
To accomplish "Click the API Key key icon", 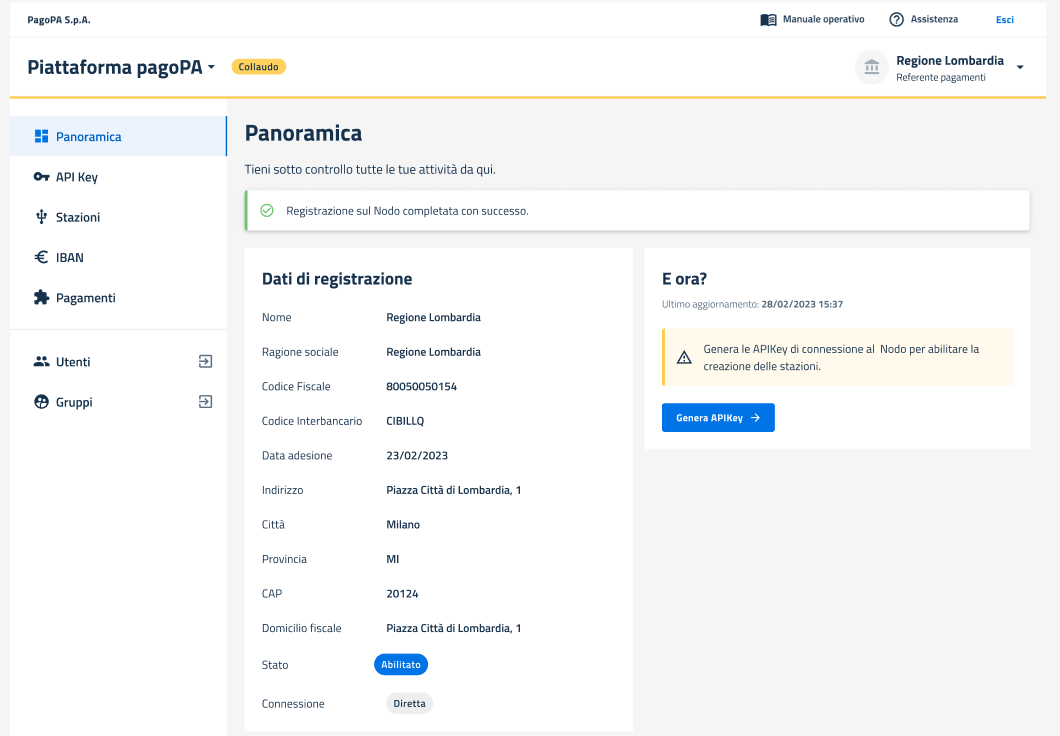I will tap(41, 177).
